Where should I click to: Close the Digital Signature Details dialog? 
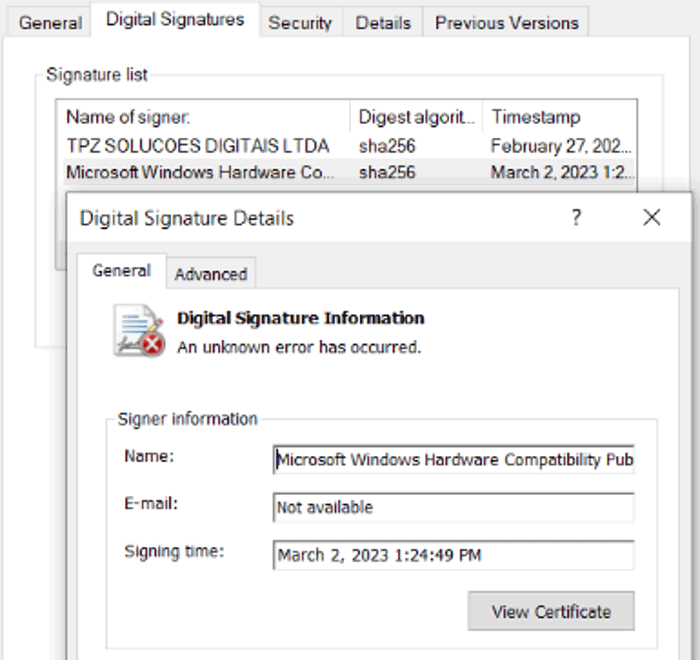652,217
